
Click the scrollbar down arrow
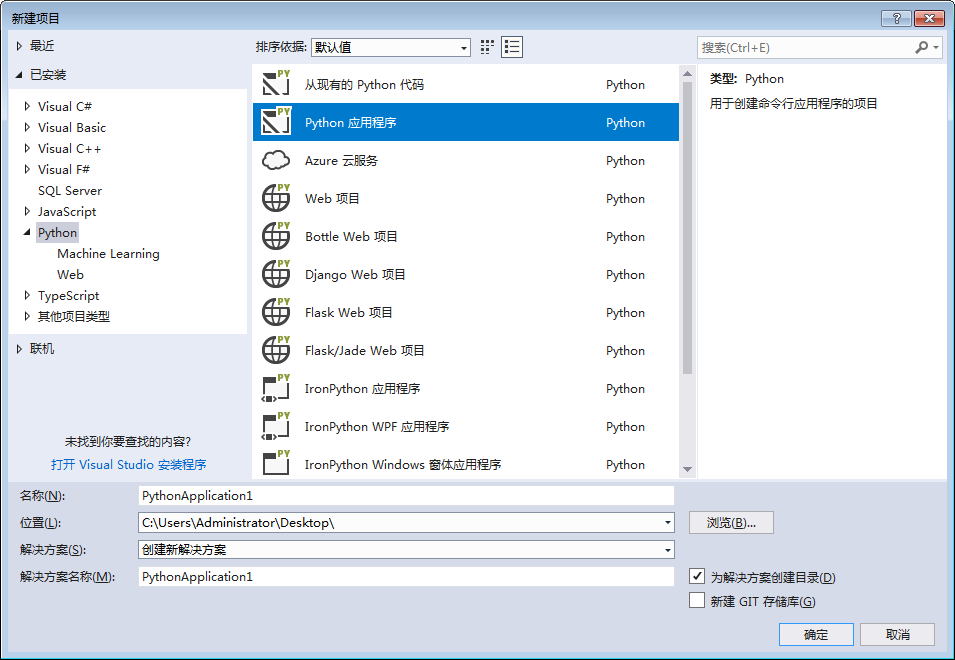click(688, 469)
